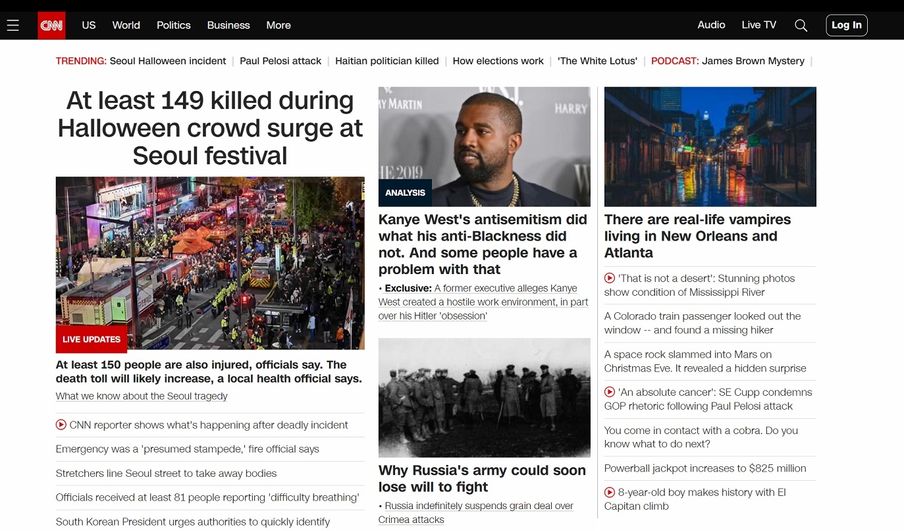The height and width of the screenshot is (531, 904).
Task: Click the Log In button
Action: coord(846,25)
